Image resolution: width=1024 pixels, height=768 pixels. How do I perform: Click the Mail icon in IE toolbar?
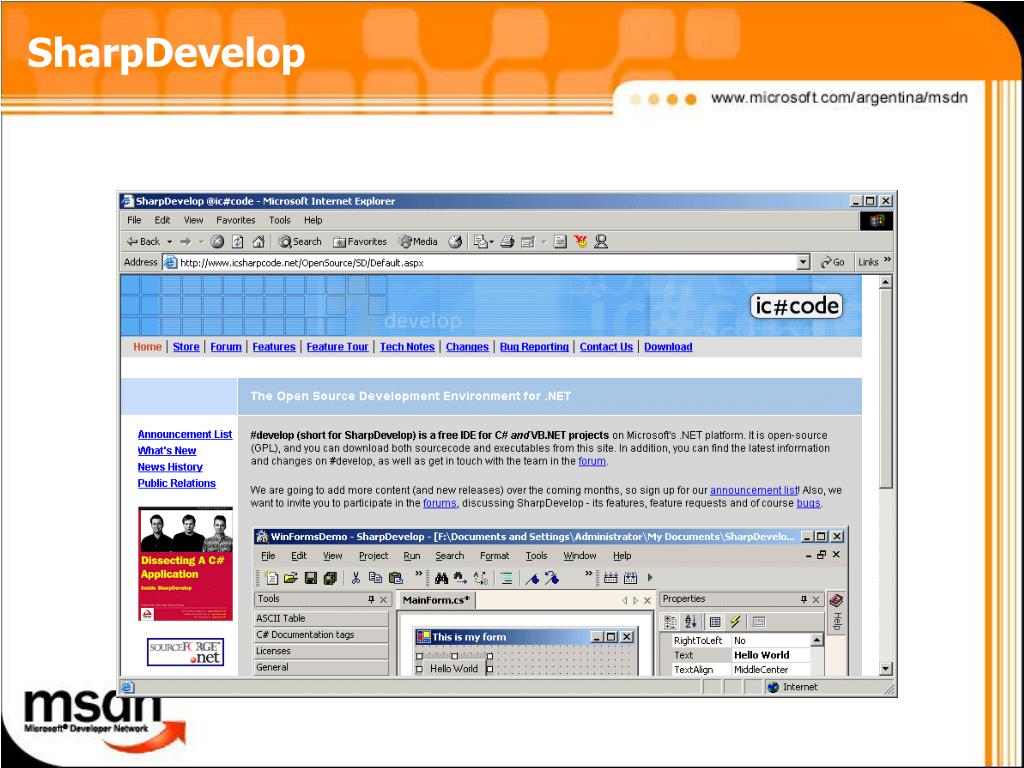coord(481,242)
